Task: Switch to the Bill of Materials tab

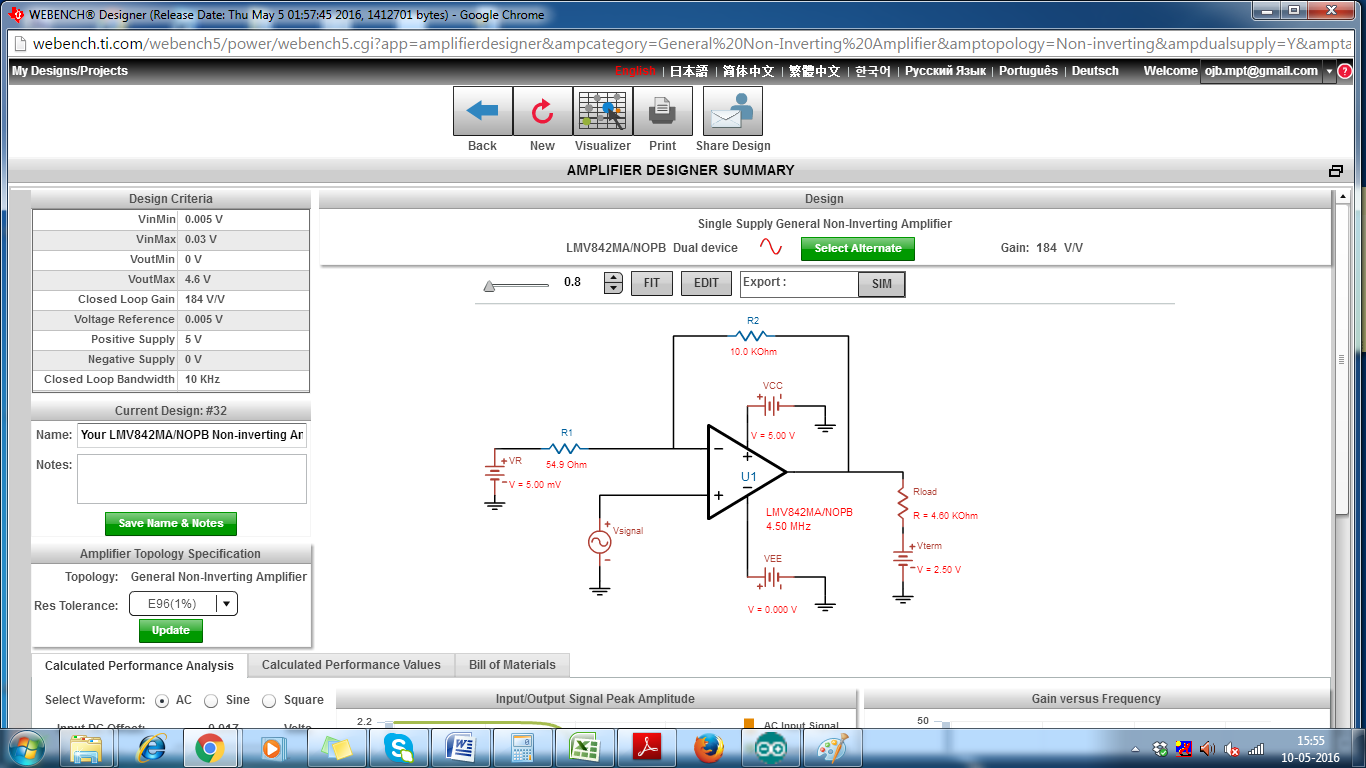Action: 512,665
